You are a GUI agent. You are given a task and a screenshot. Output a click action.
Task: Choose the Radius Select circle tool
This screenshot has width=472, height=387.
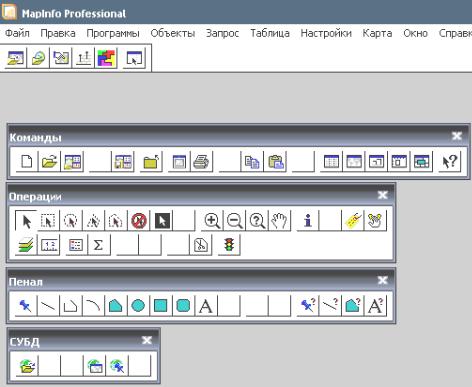click(71, 221)
